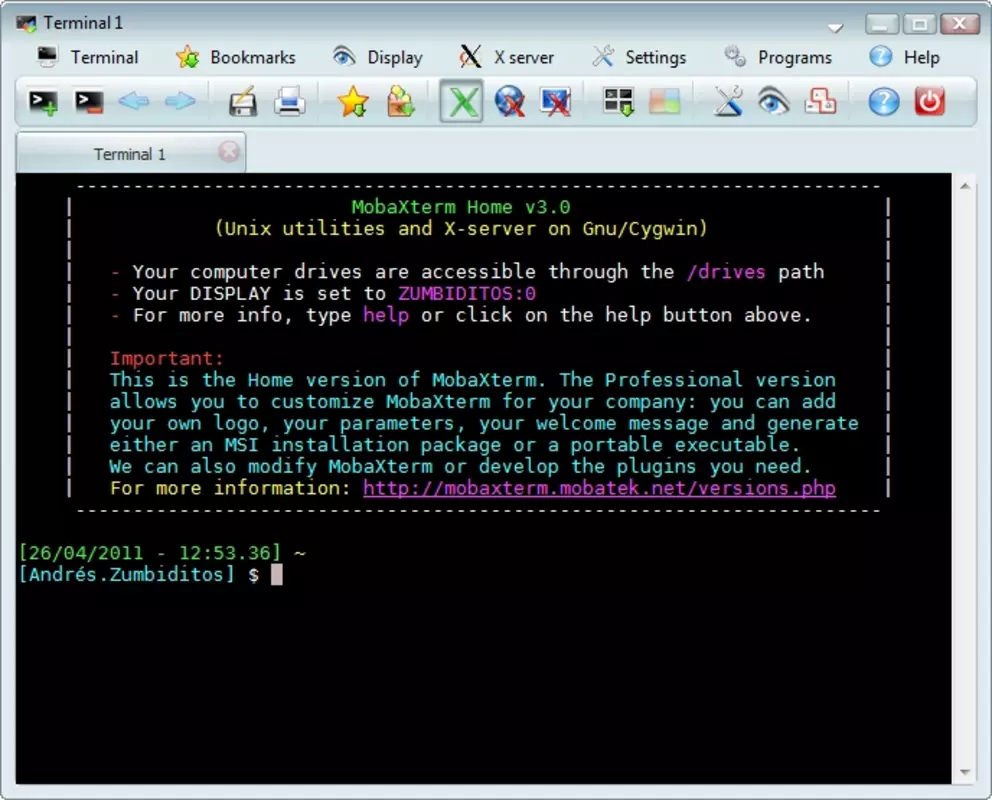Click the window layout grid icon
Image resolution: width=992 pixels, height=800 pixels.
coord(619,101)
